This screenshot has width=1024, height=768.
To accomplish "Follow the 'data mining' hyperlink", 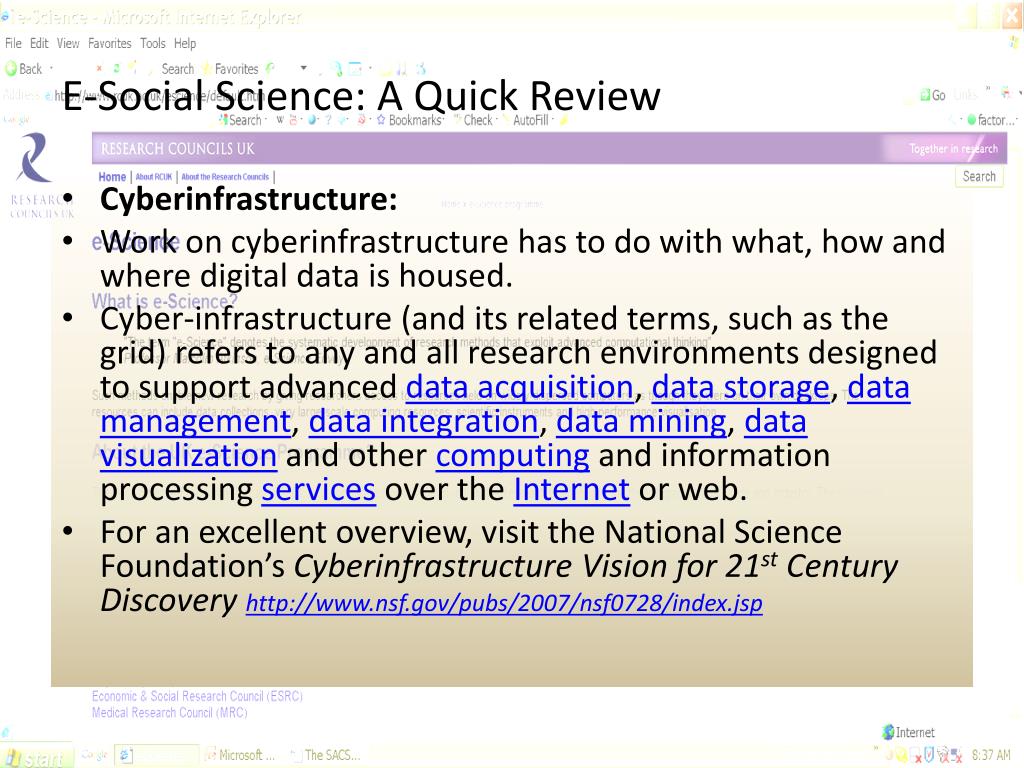I will coord(641,421).
